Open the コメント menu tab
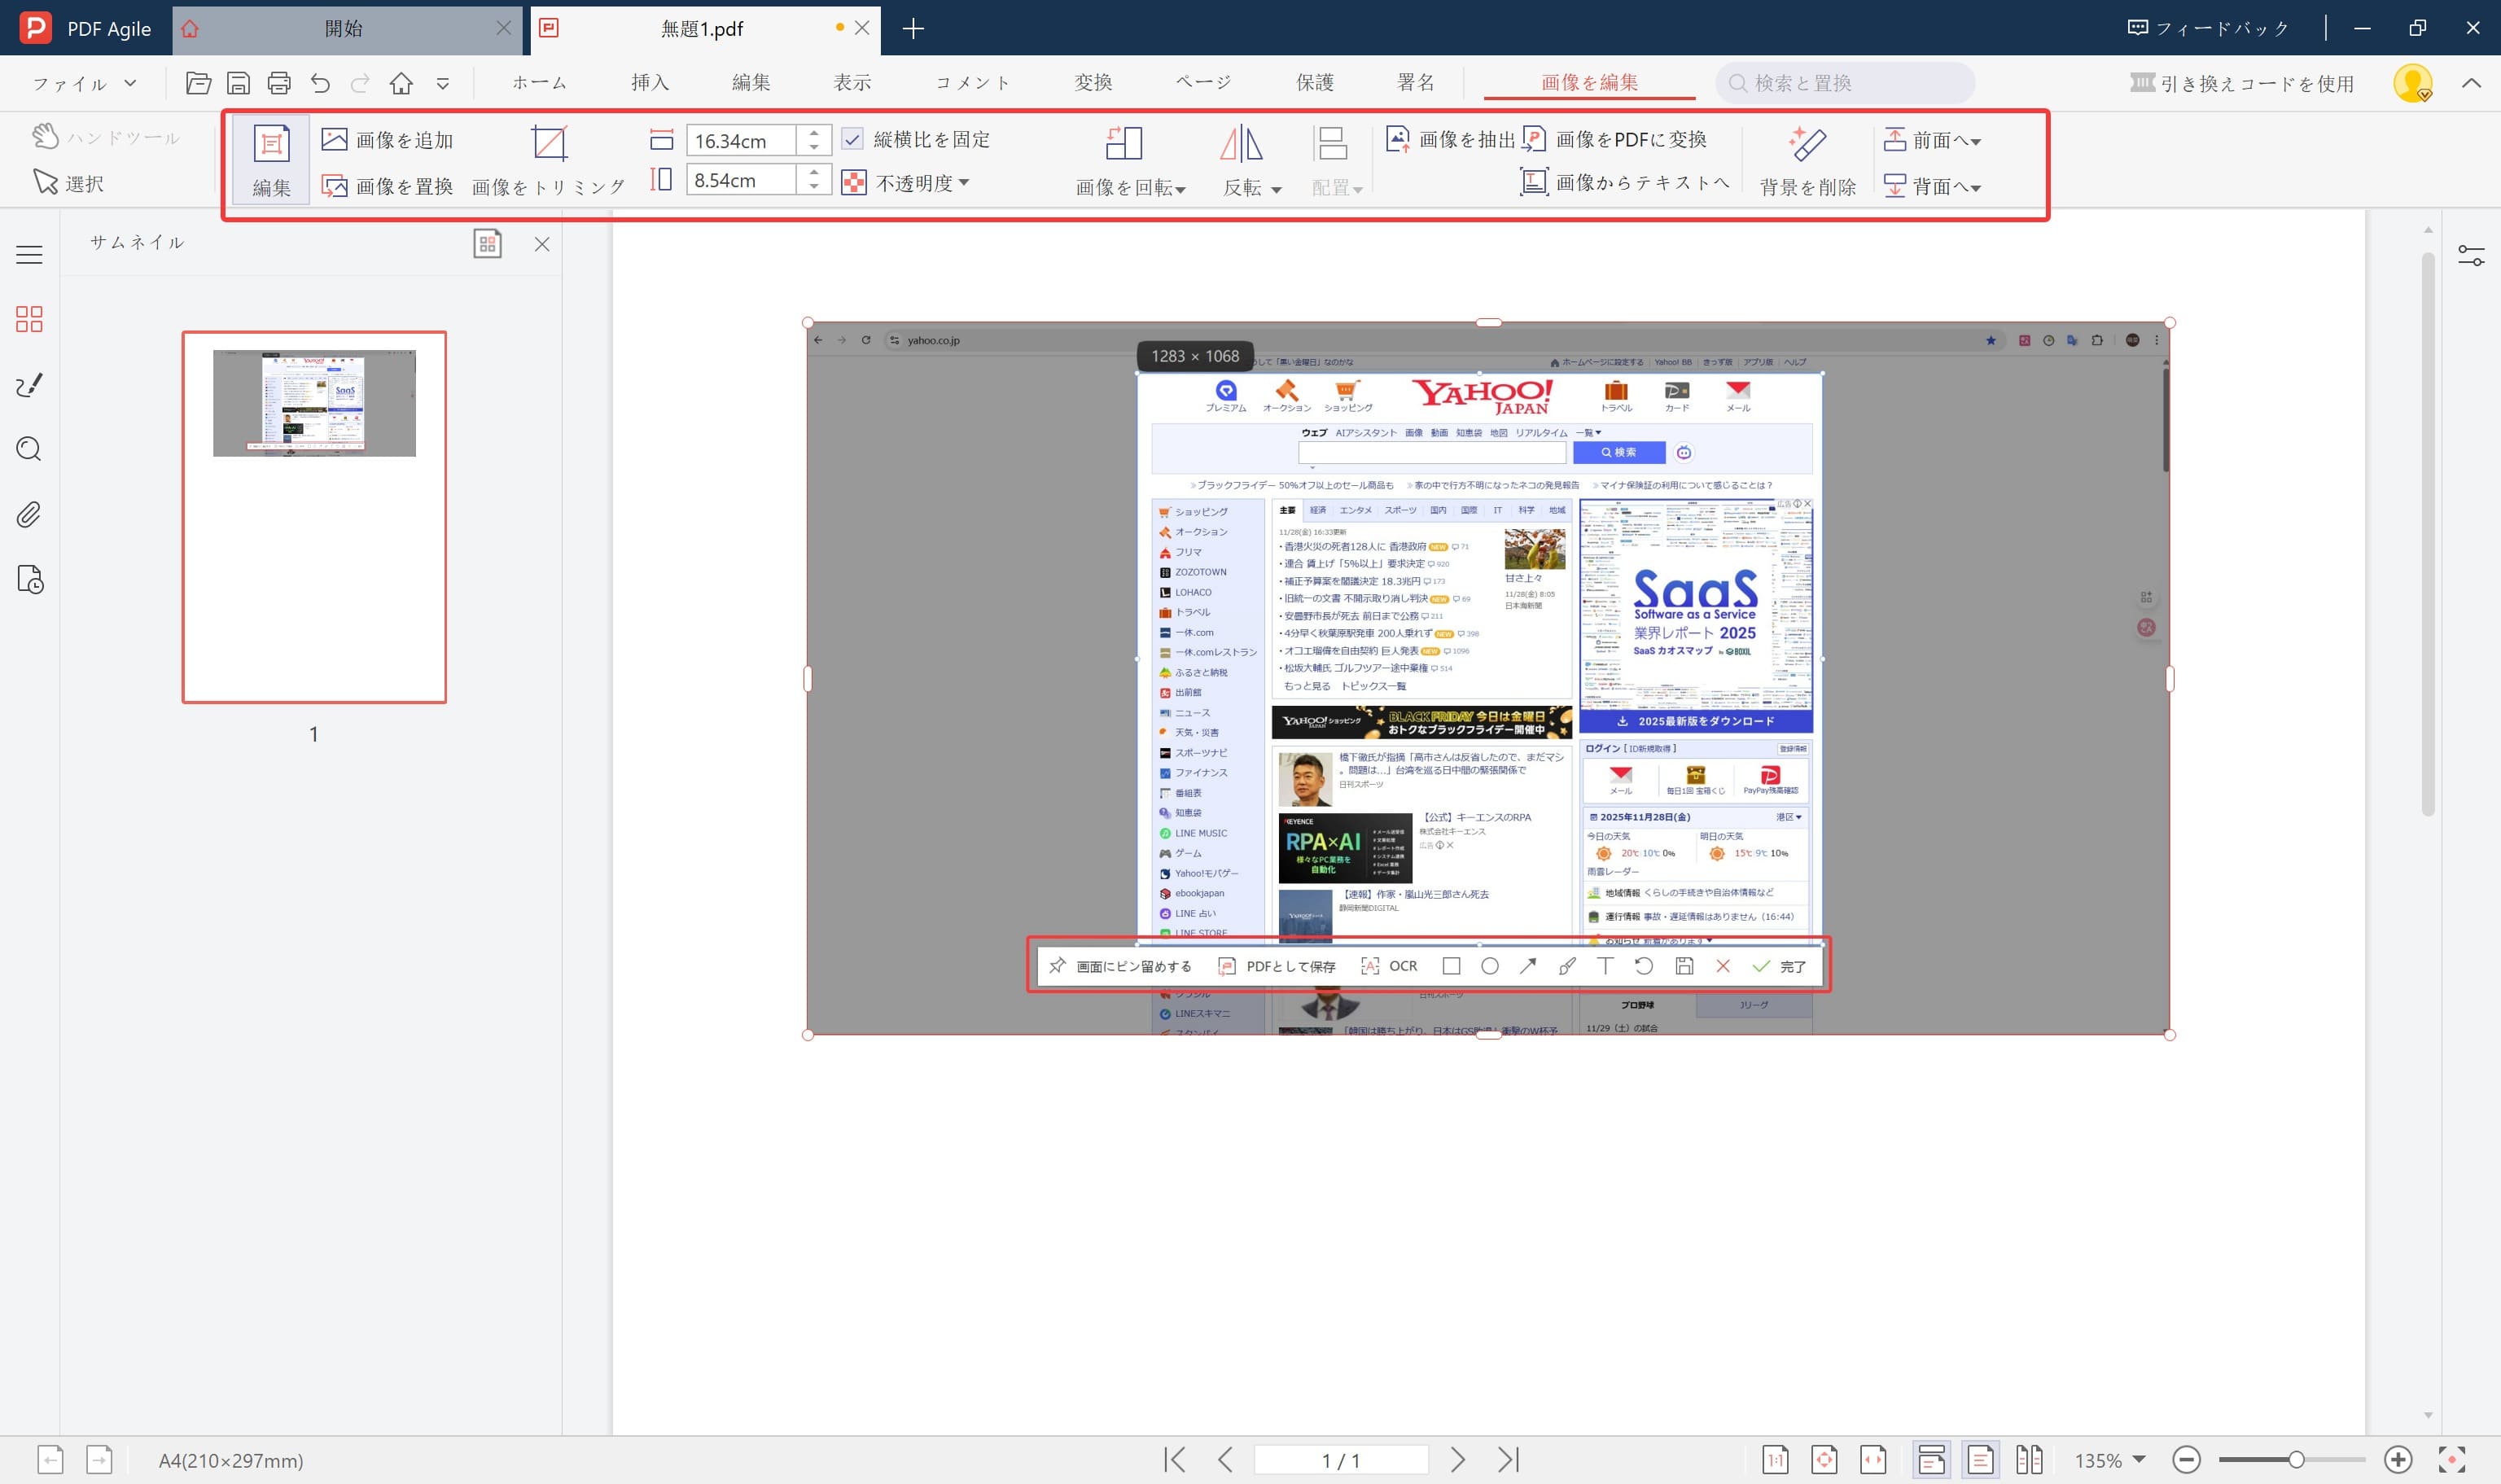Viewport: 2501px width, 1484px height. (x=971, y=82)
